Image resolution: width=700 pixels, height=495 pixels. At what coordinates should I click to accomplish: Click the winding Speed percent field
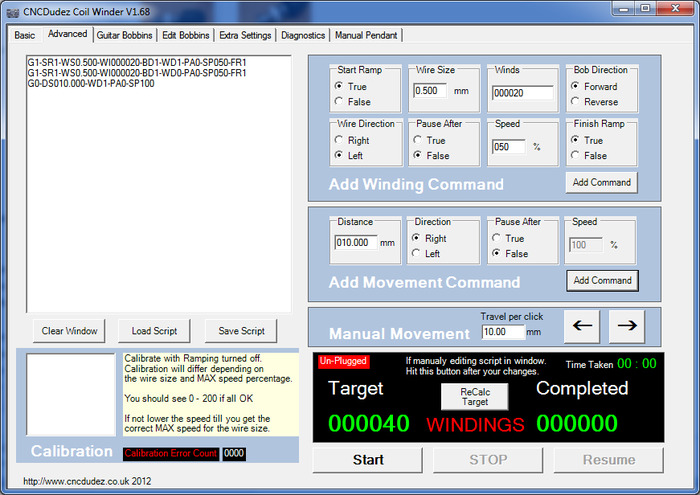point(509,147)
